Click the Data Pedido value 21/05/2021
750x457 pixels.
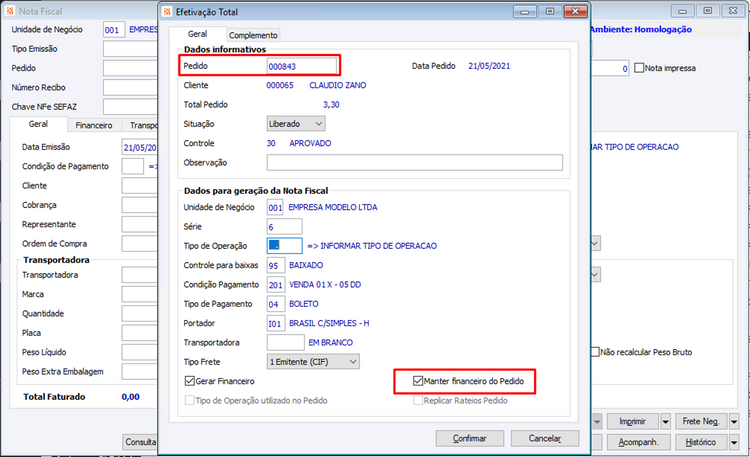489,66
